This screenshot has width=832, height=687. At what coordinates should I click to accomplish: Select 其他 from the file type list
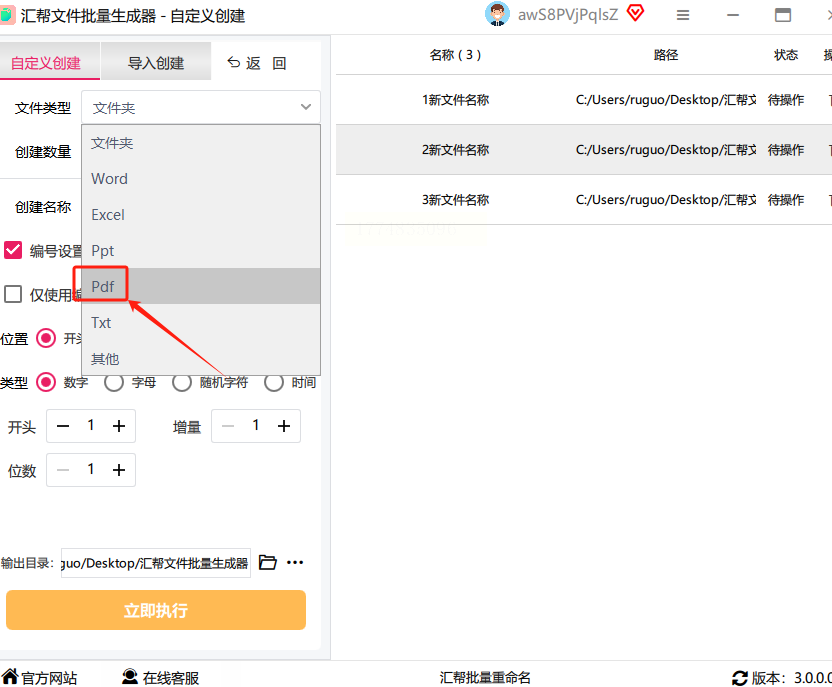[201, 359]
